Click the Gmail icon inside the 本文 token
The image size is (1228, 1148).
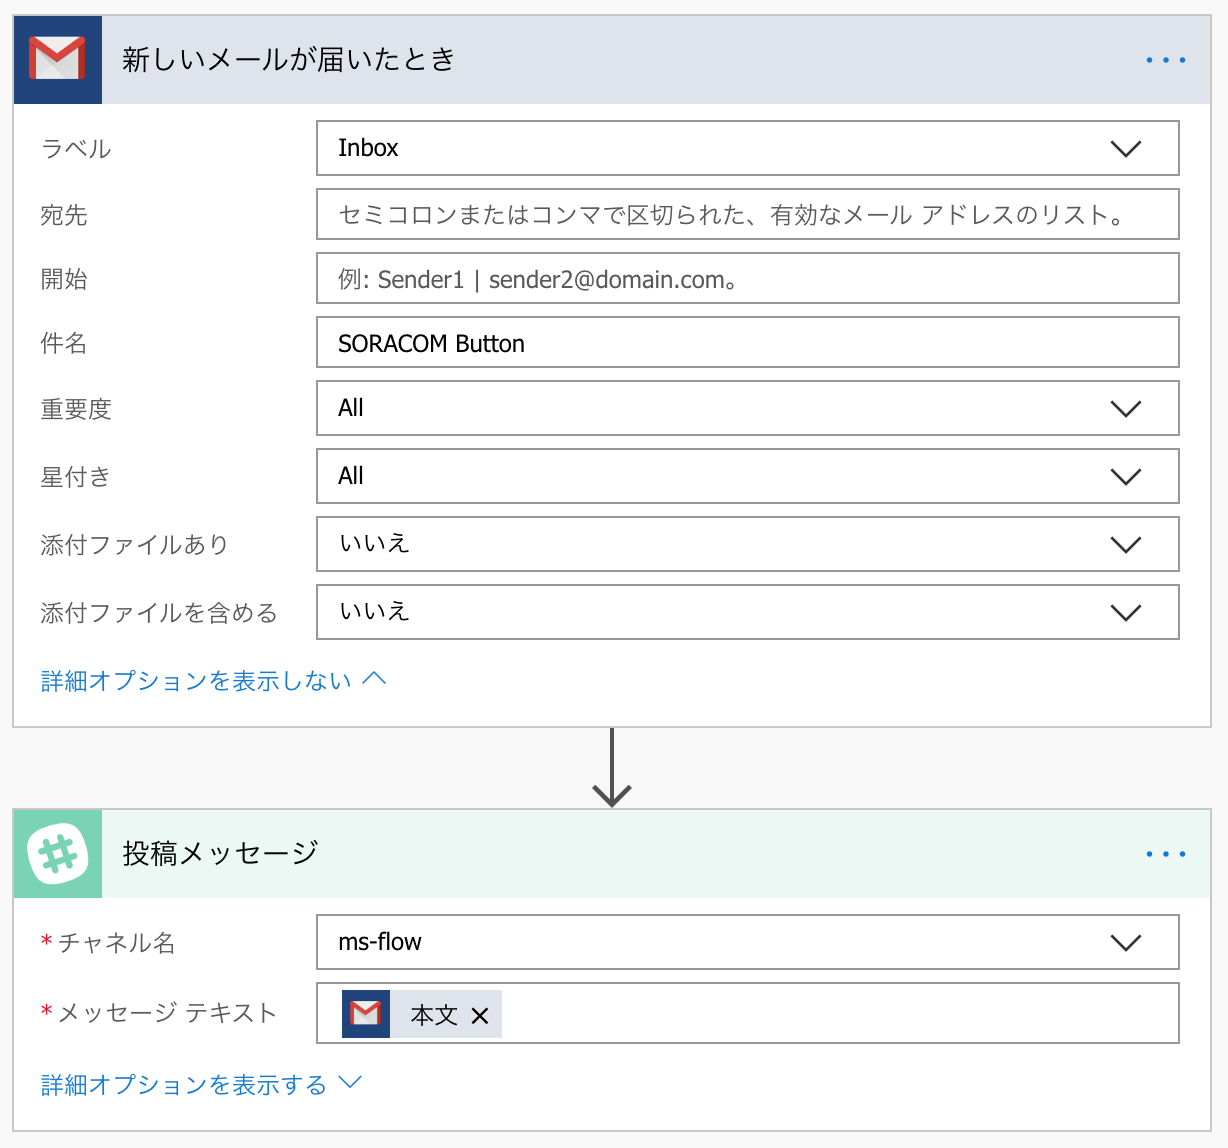(365, 1013)
